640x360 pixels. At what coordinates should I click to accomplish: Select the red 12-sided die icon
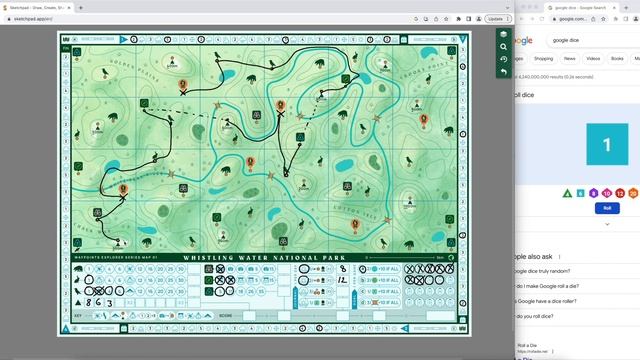point(620,193)
